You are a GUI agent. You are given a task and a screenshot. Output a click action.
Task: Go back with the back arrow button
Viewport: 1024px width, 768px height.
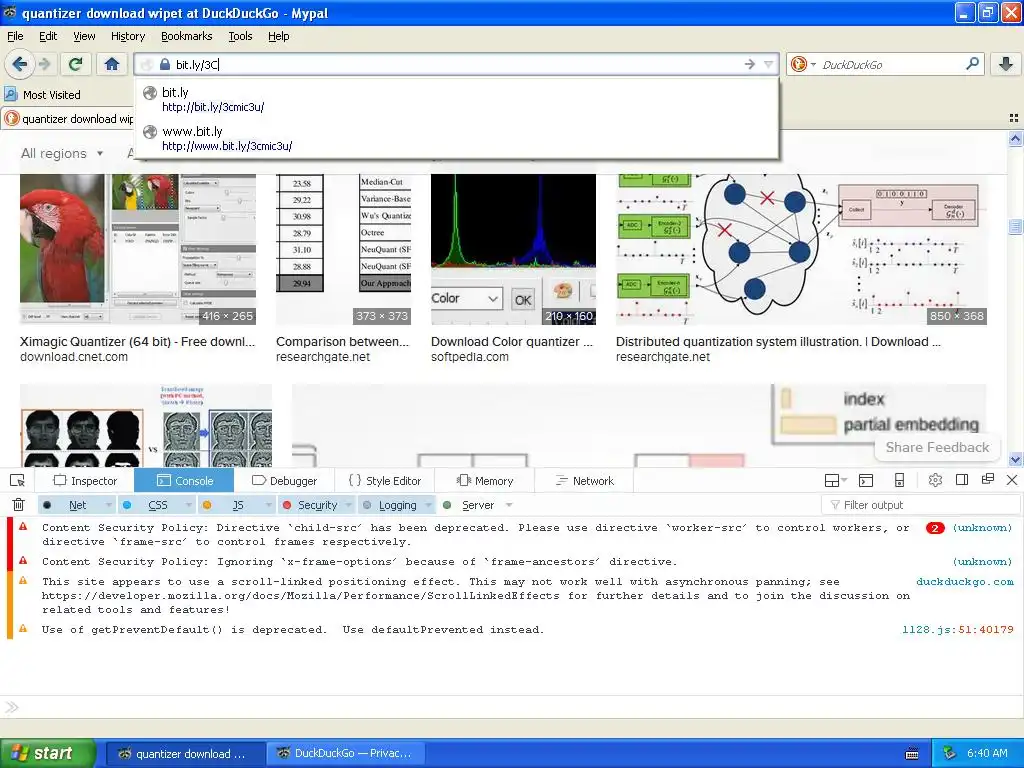pos(20,64)
